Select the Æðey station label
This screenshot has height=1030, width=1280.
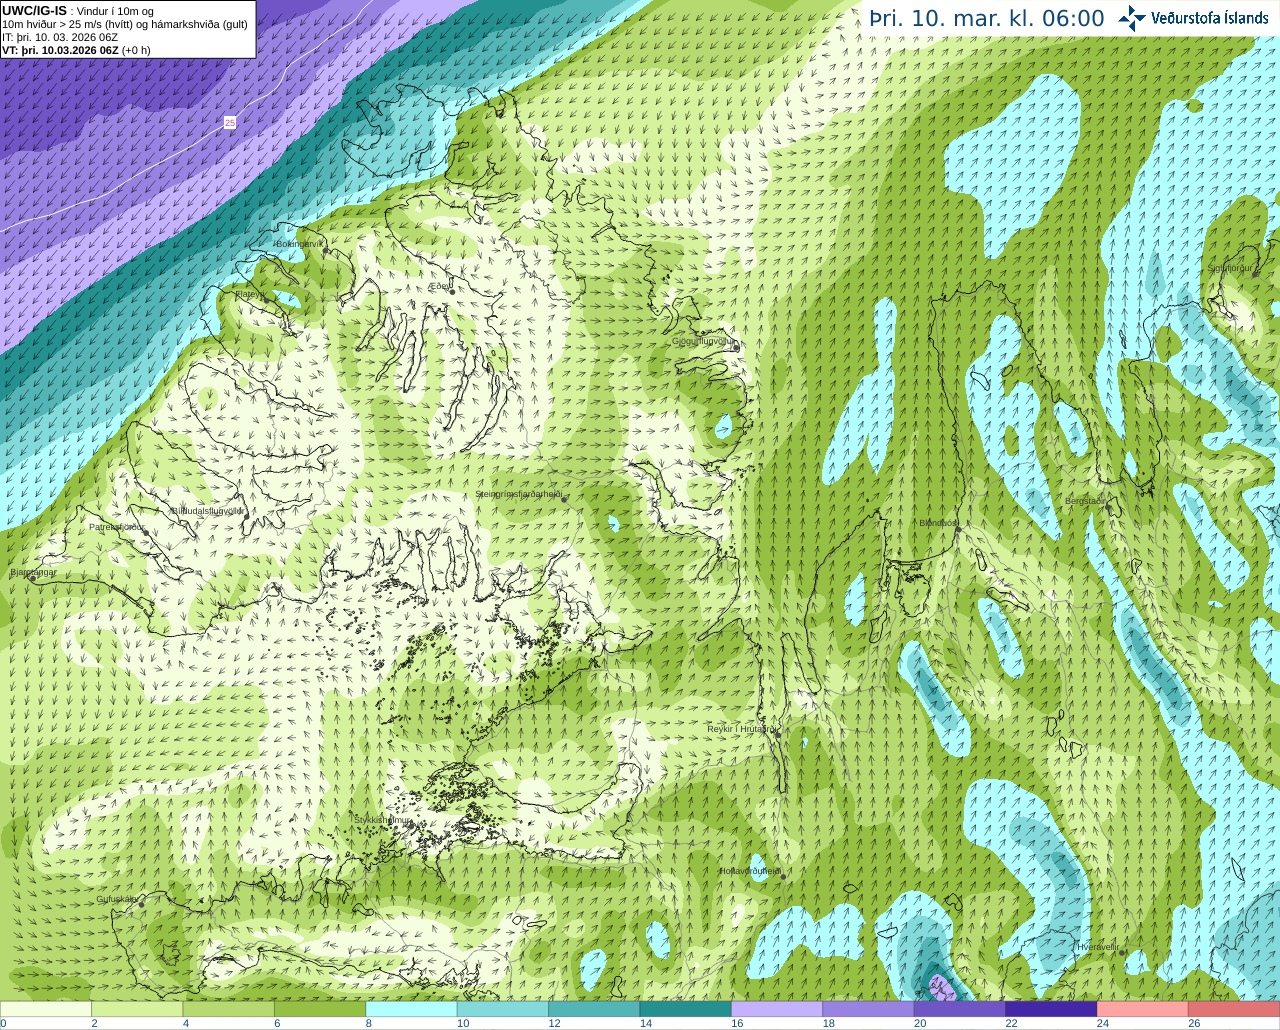439,286
